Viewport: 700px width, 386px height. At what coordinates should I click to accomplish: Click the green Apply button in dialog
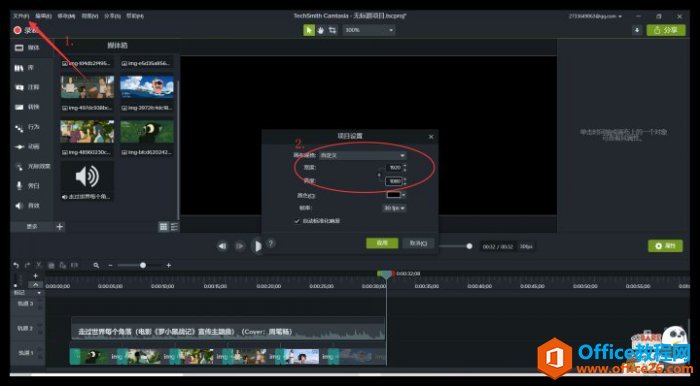pos(382,243)
